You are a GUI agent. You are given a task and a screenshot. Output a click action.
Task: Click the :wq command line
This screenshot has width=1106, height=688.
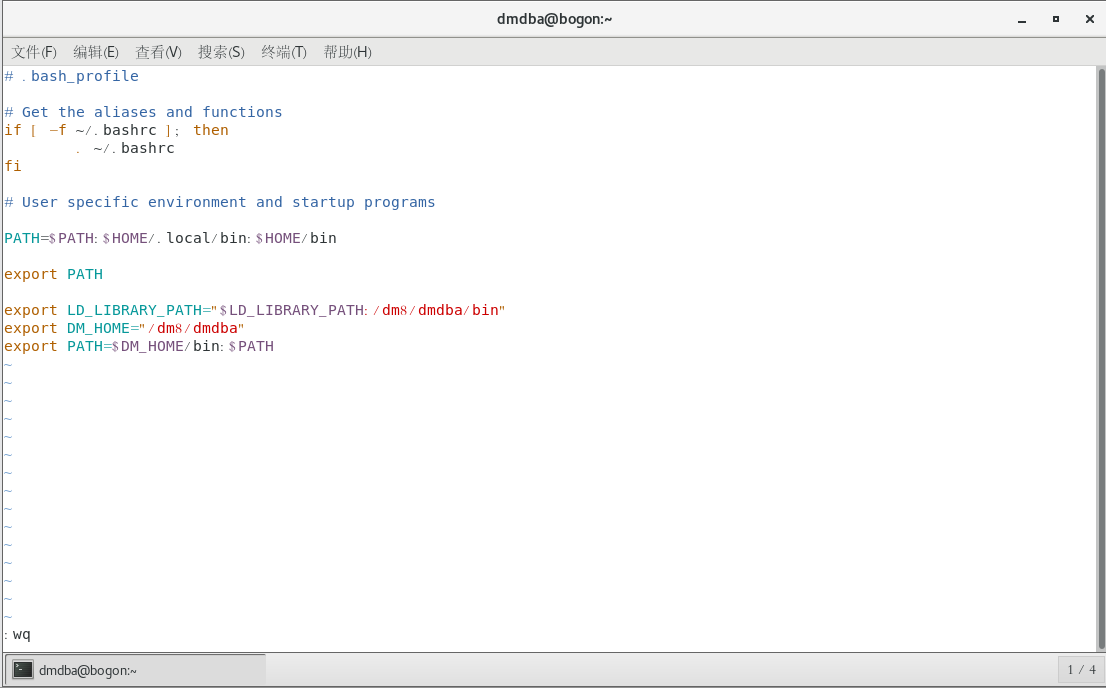pos(18,634)
